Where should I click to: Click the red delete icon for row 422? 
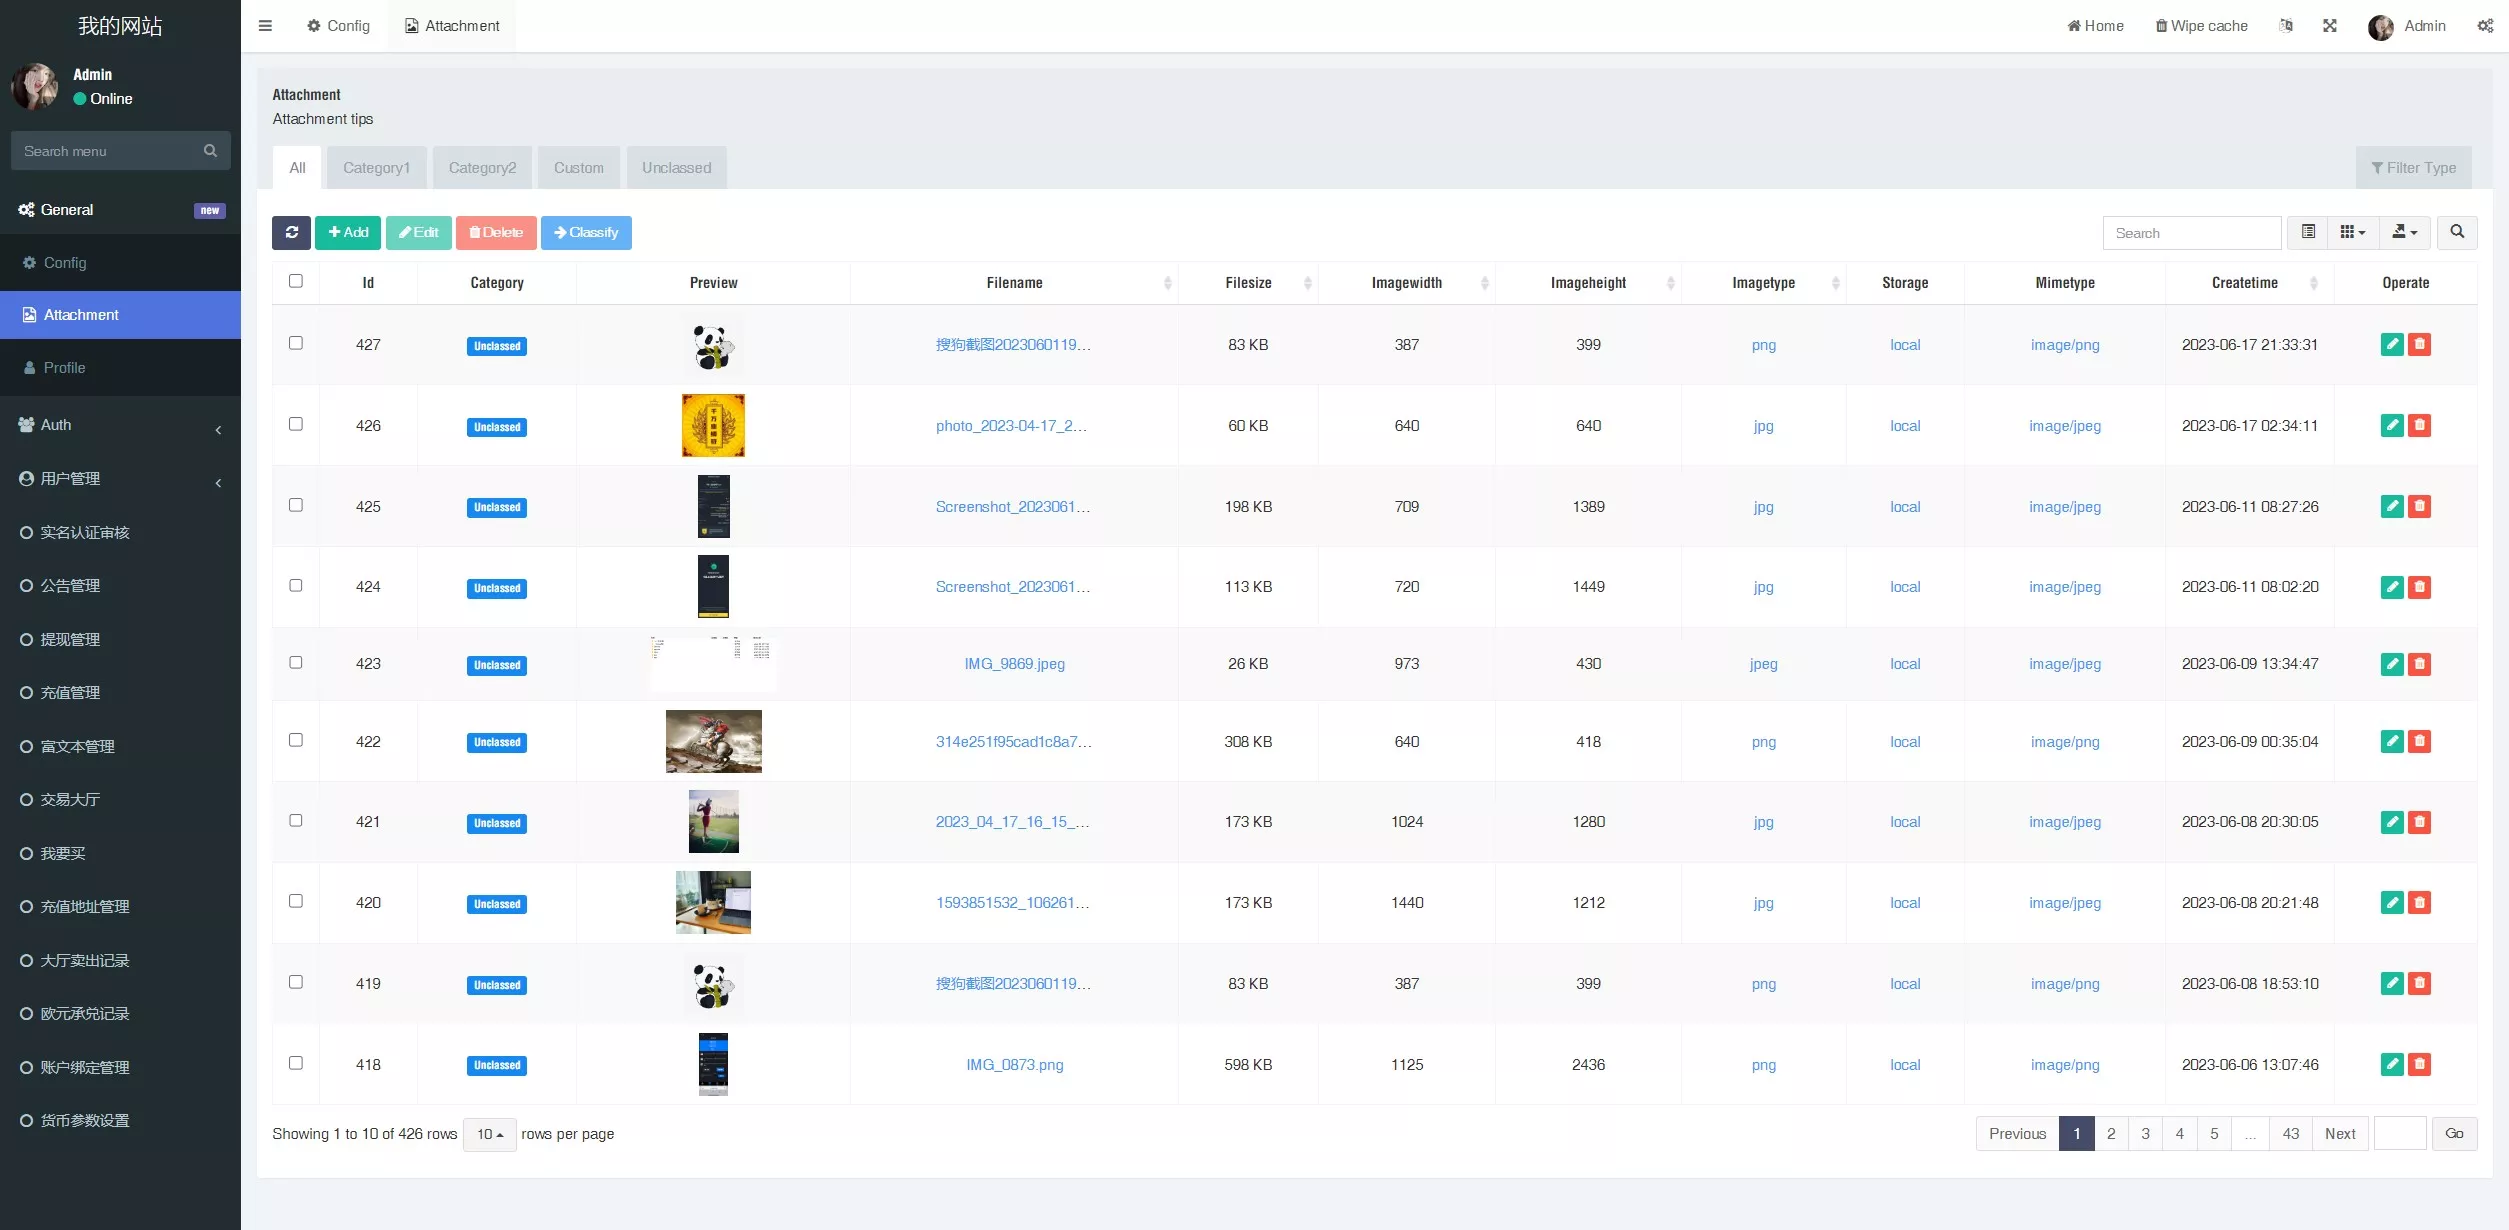(x=2419, y=742)
